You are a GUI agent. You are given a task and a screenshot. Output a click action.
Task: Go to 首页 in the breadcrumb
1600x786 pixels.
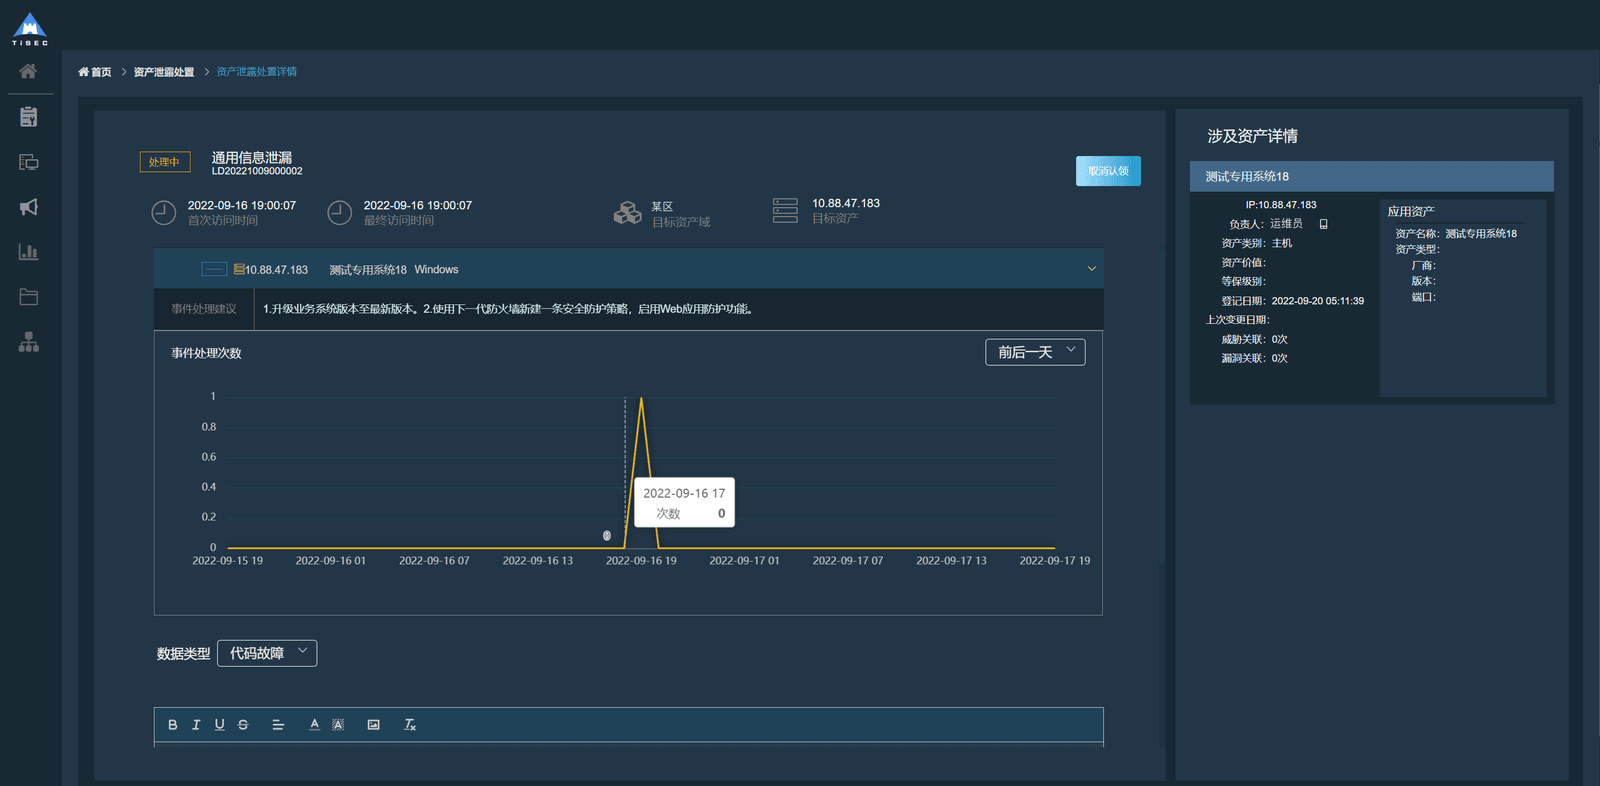95,72
